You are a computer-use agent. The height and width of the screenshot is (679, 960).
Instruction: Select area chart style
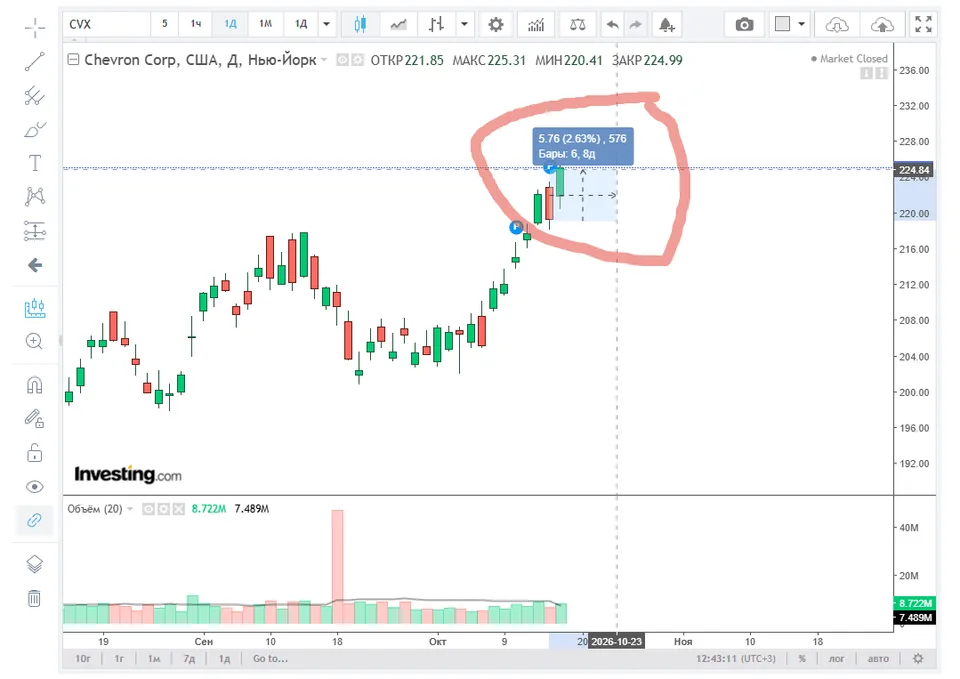(x=398, y=24)
